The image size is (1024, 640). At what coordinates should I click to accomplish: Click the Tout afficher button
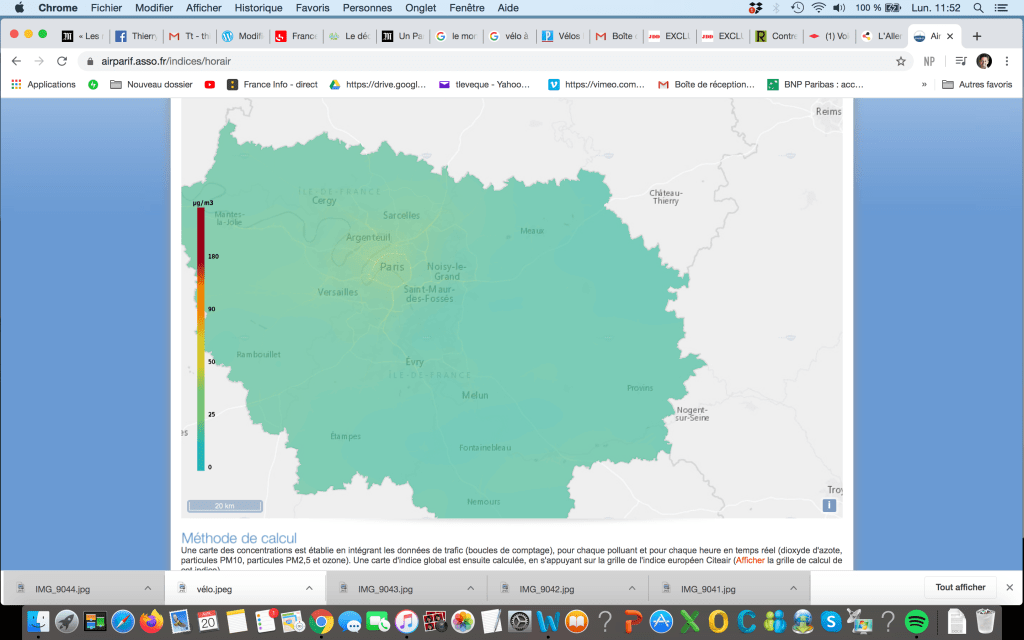click(x=960, y=588)
